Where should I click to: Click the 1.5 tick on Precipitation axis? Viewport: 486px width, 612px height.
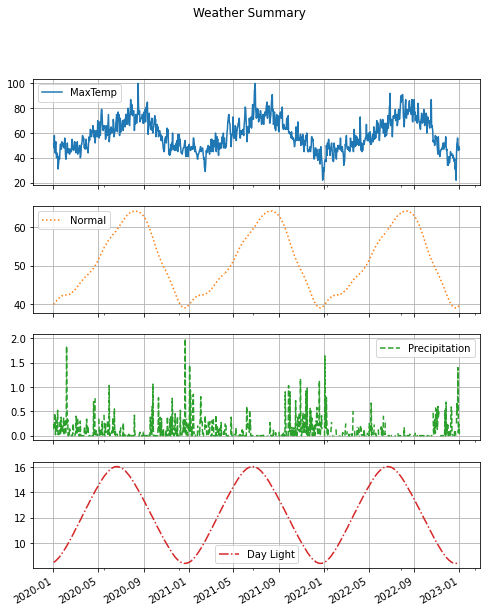tap(18, 363)
